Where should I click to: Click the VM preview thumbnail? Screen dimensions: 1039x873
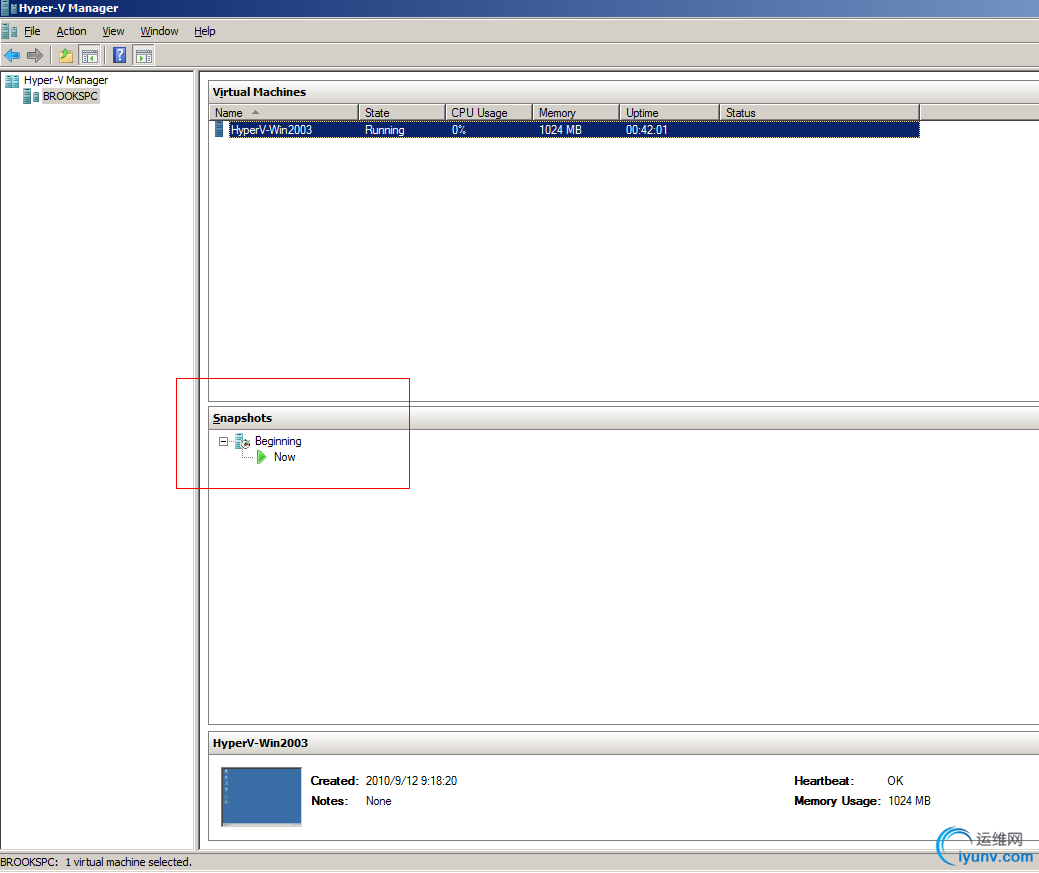coord(261,797)
